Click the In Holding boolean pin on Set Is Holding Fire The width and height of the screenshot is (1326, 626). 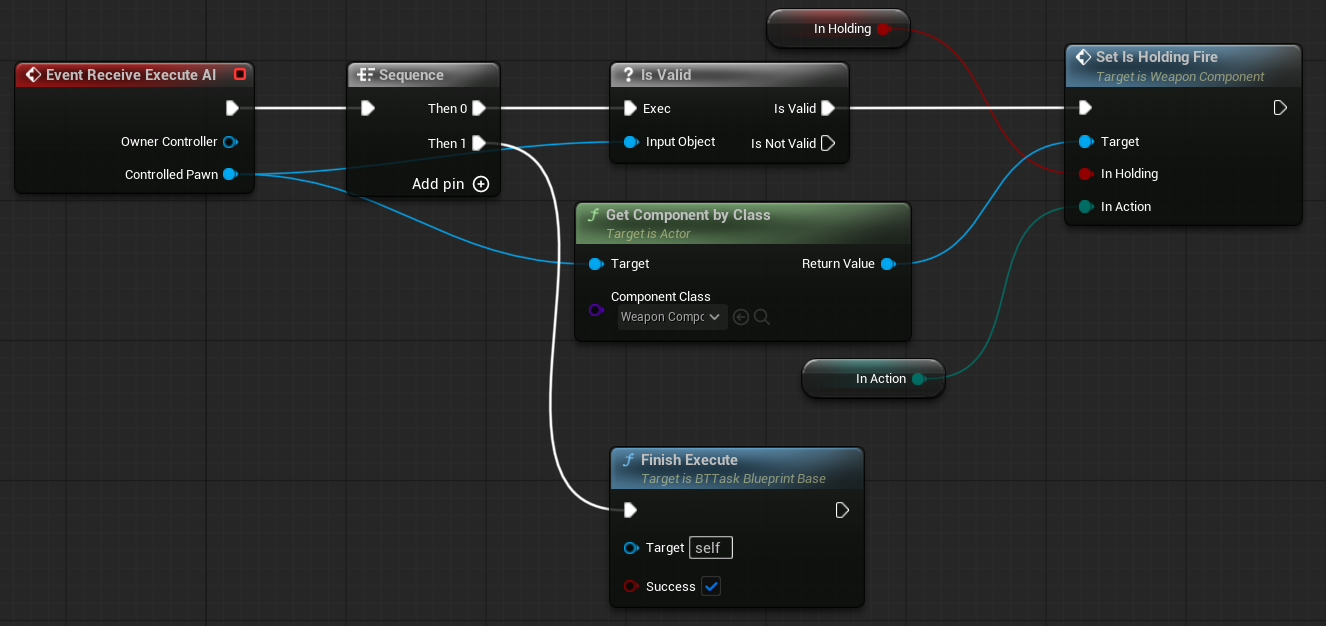coord(1085,174)
